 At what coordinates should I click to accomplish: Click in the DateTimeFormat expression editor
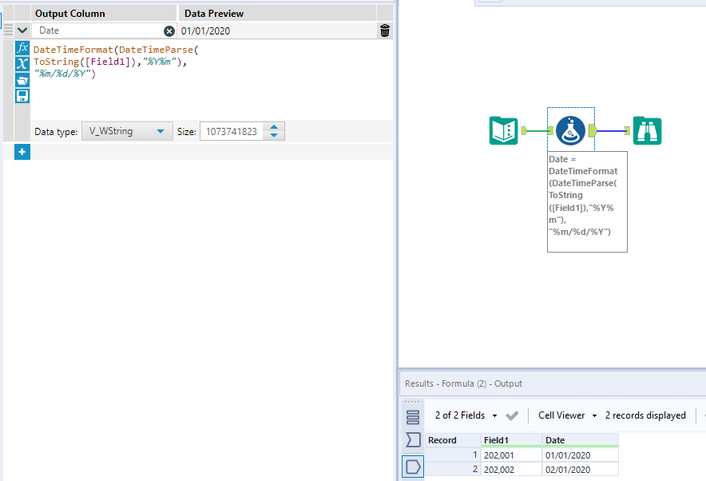pos(212,79)
